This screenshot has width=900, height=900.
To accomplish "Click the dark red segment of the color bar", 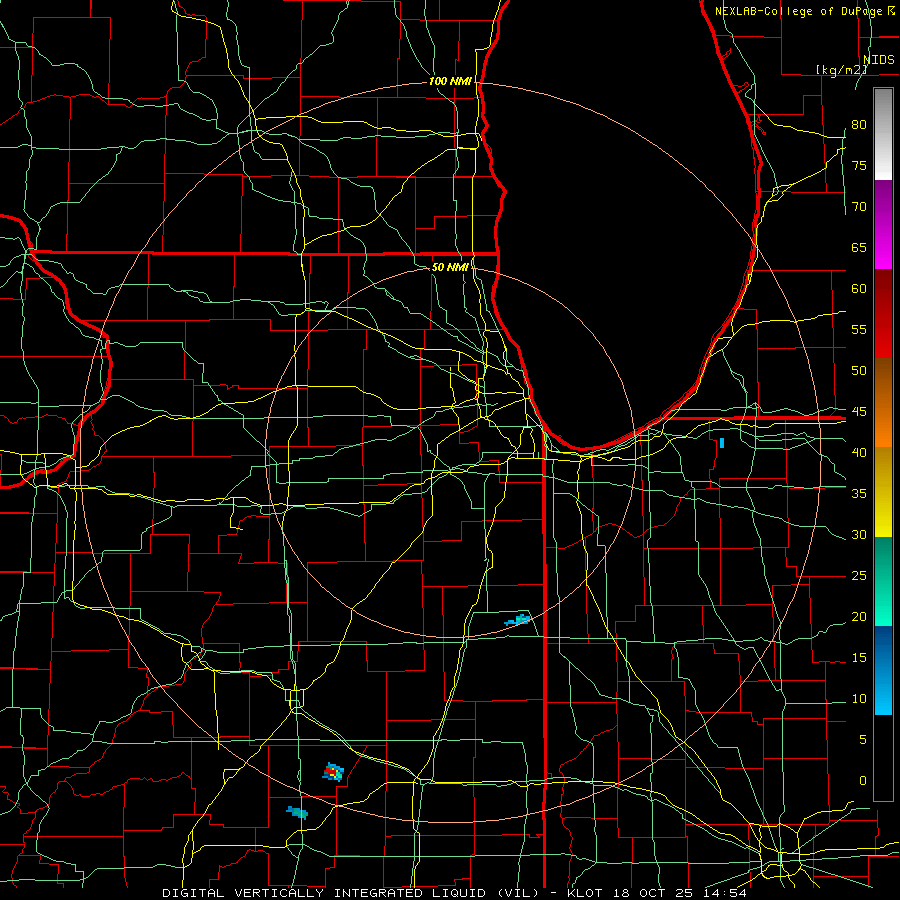I will click(x=883, y=313).
